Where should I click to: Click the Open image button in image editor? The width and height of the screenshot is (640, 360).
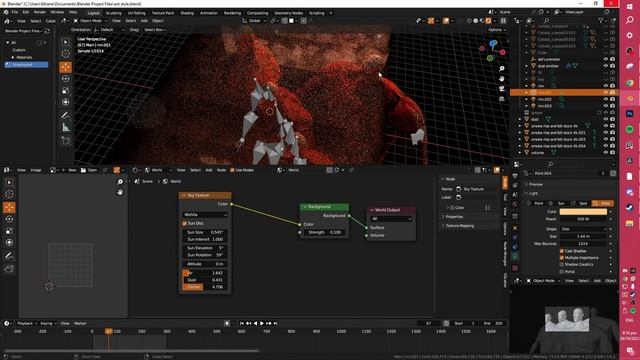89,170
